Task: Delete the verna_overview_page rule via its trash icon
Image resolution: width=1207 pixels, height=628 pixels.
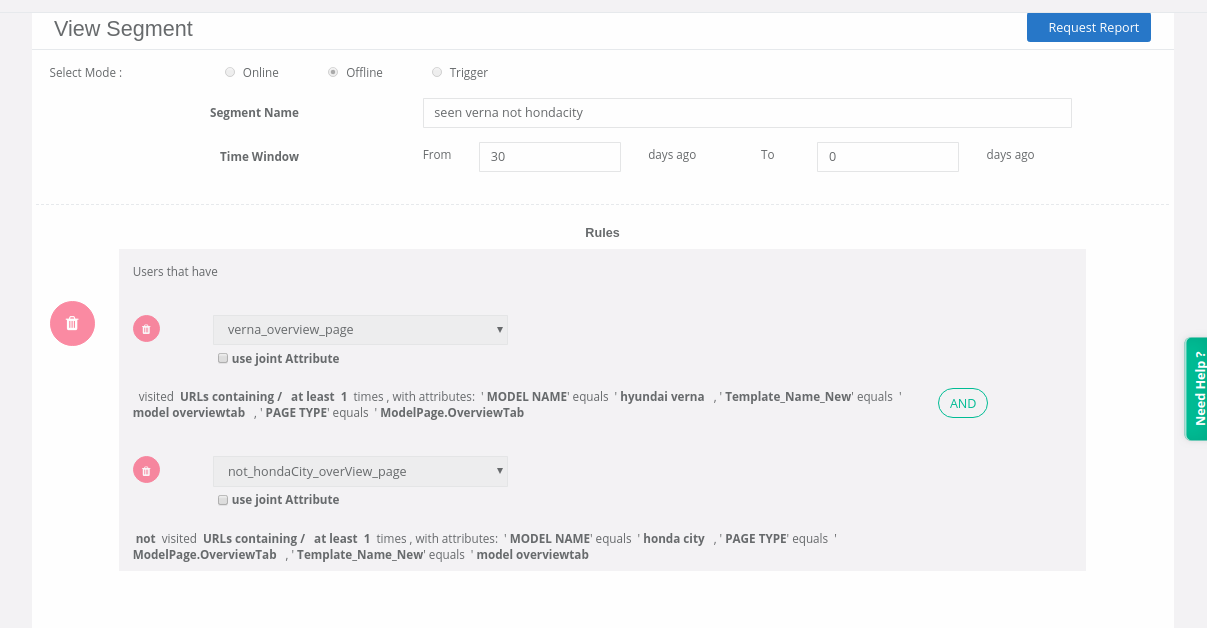Action: click(146, 329)
